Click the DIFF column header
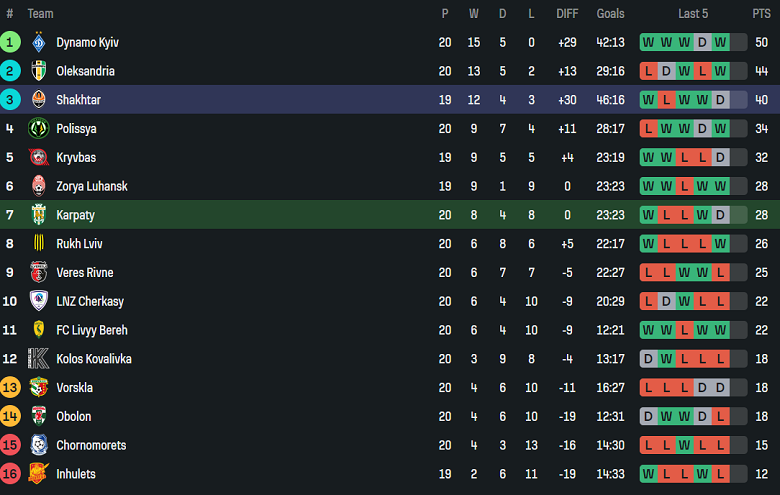Screen dimensions: 780x495 567,14
